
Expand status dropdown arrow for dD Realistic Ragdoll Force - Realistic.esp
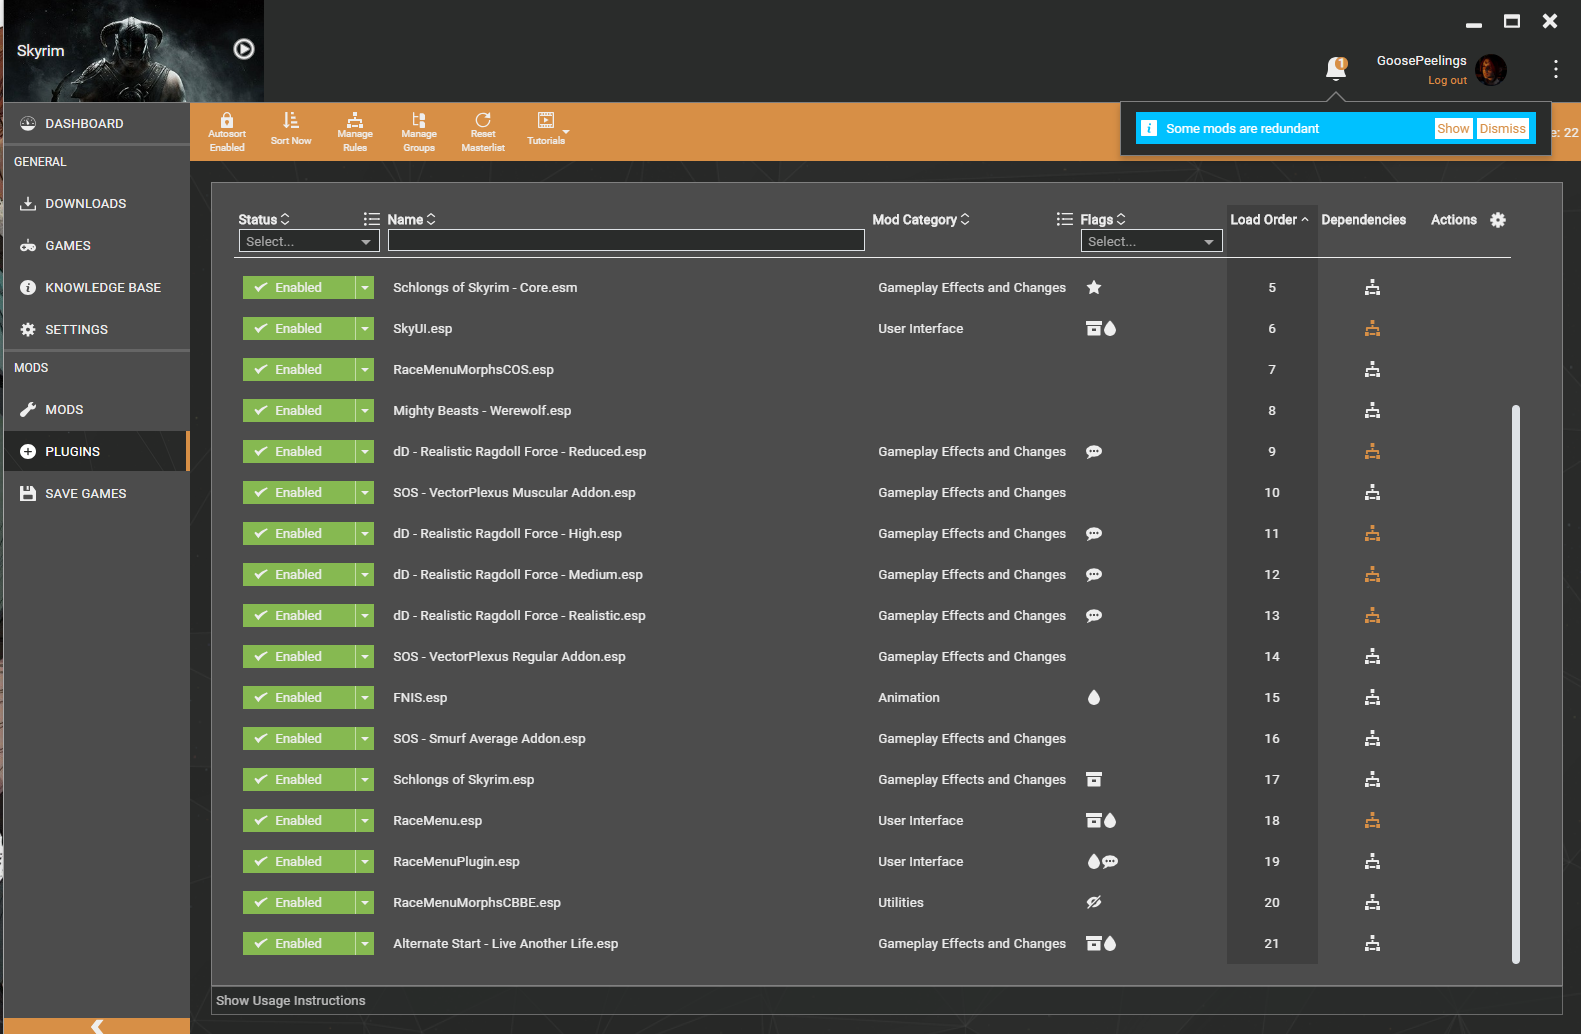pyautogui.click(x=365, y=616)
